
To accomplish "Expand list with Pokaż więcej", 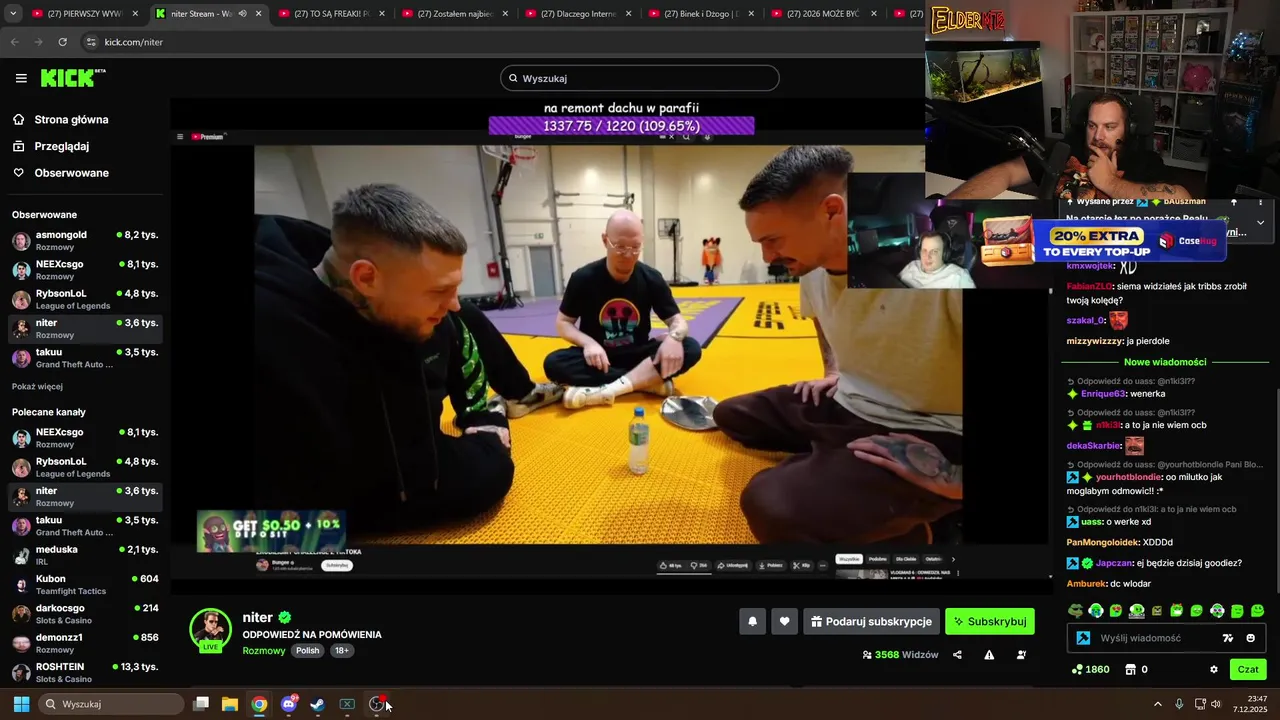I will tap(37, 386).
